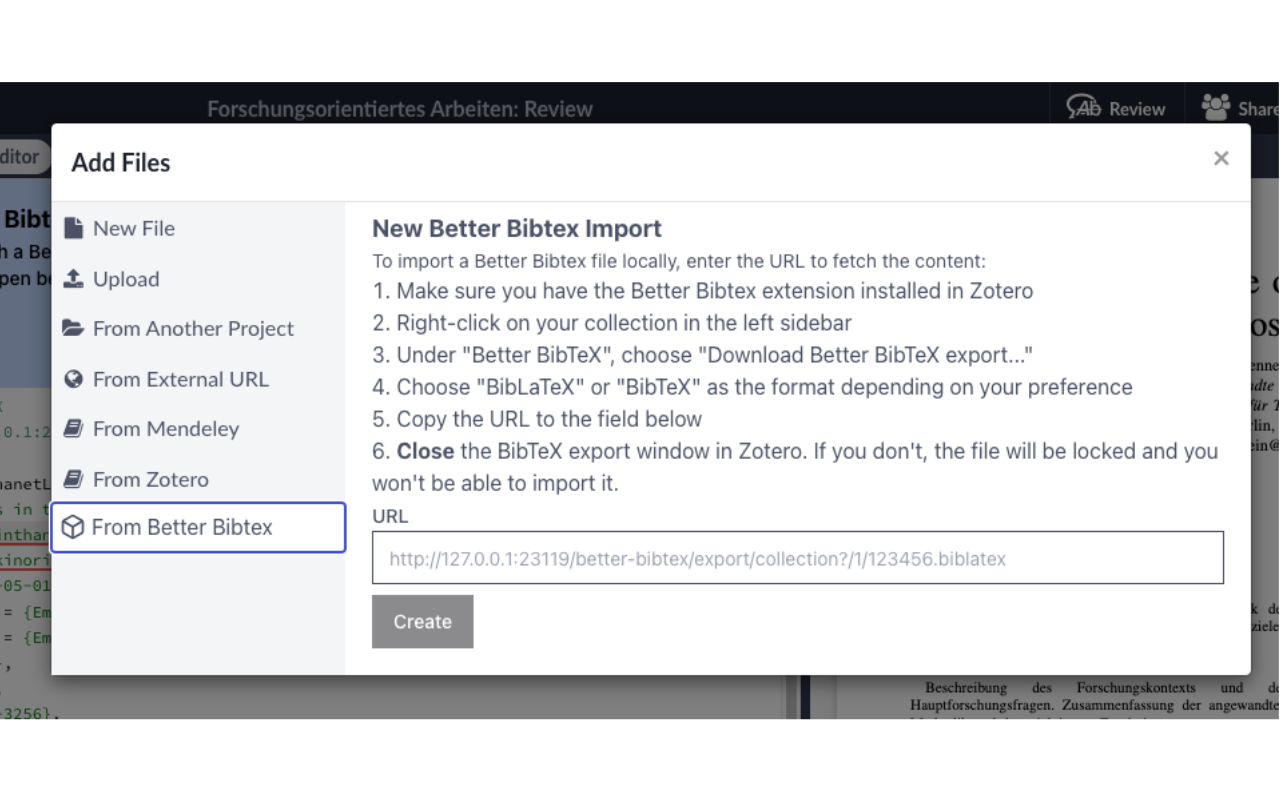Image resolution: width=1280 pixels, height=800 pixels.
Task: Select the "From Mendeley" text entry
Action: click(x=166, y=428)
